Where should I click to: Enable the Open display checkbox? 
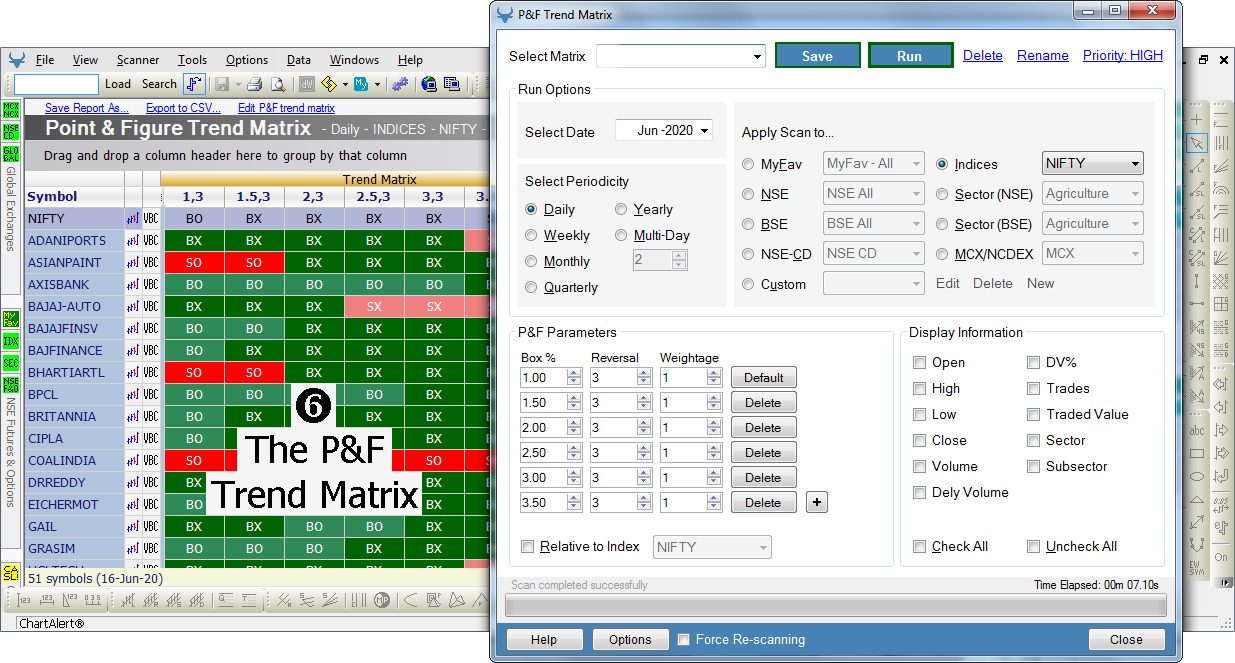919,362
